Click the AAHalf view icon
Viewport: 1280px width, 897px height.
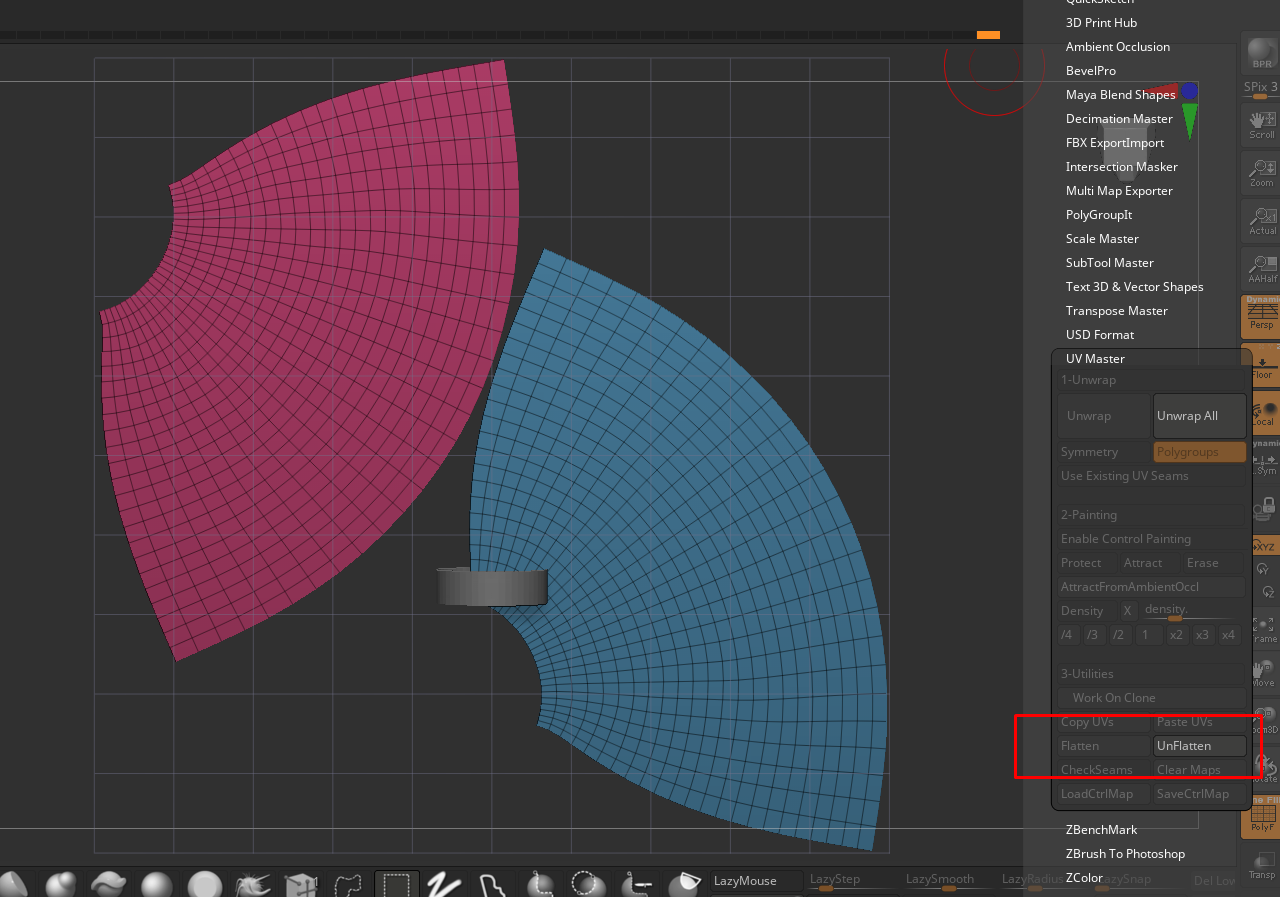(1261, 268)
